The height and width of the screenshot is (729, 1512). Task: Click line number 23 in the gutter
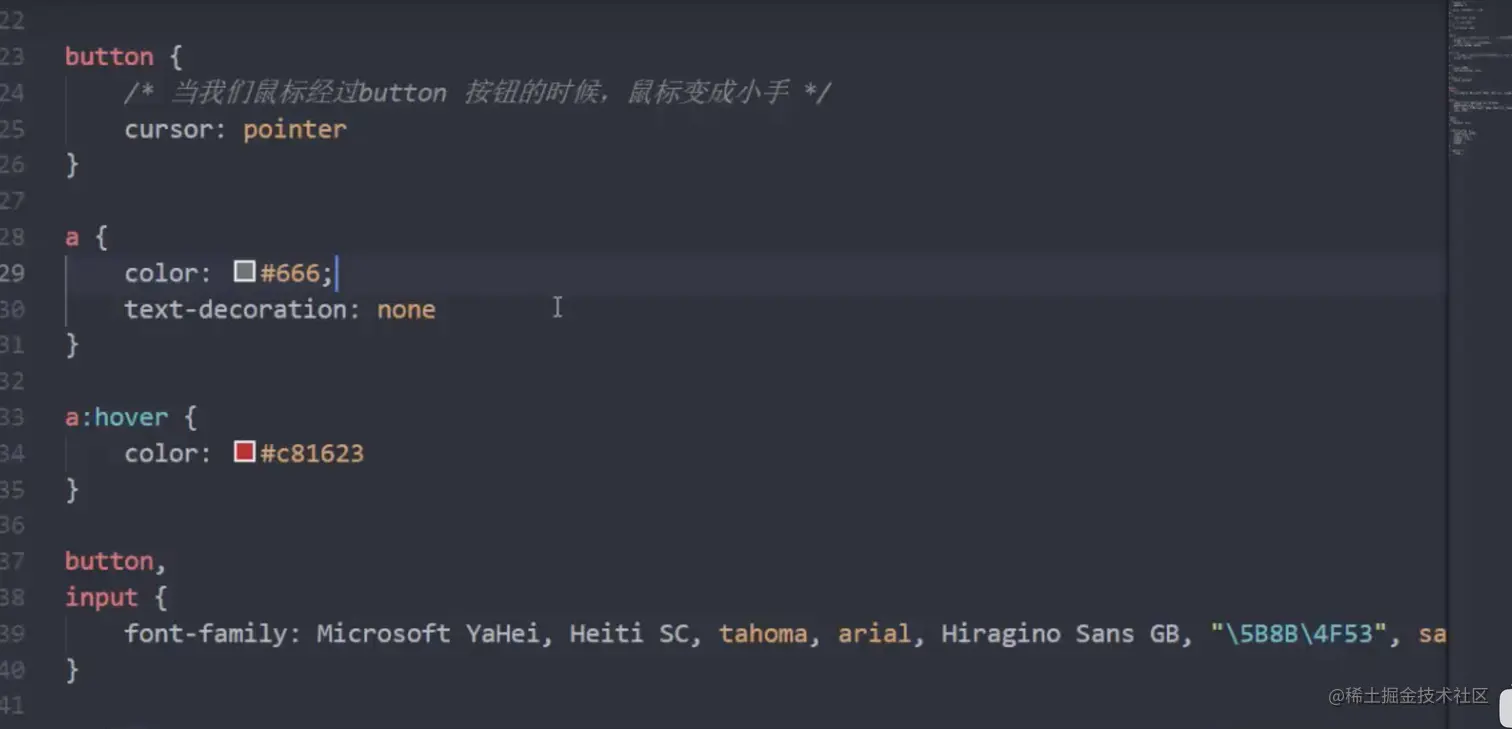[x=12, y=57]
